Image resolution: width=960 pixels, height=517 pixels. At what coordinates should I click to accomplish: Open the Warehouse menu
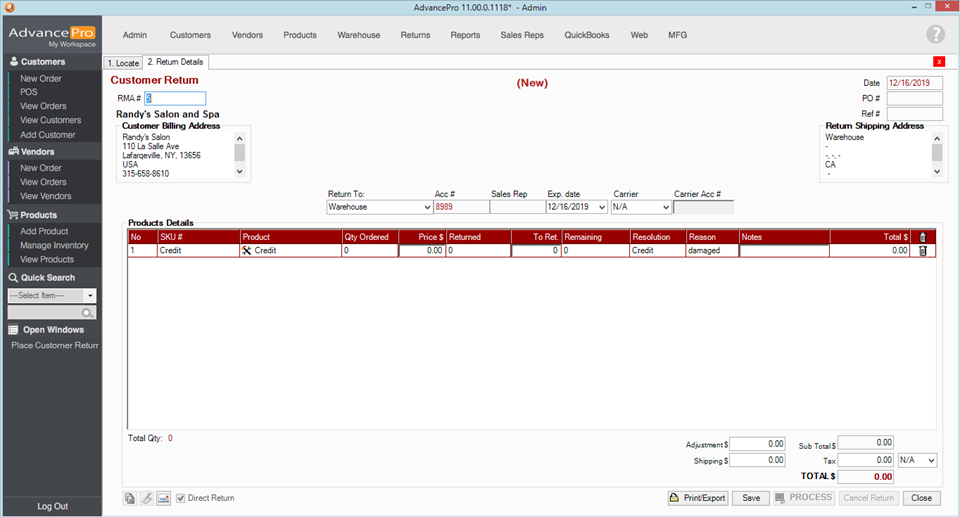pyautogui.click(x=358, y=35)
